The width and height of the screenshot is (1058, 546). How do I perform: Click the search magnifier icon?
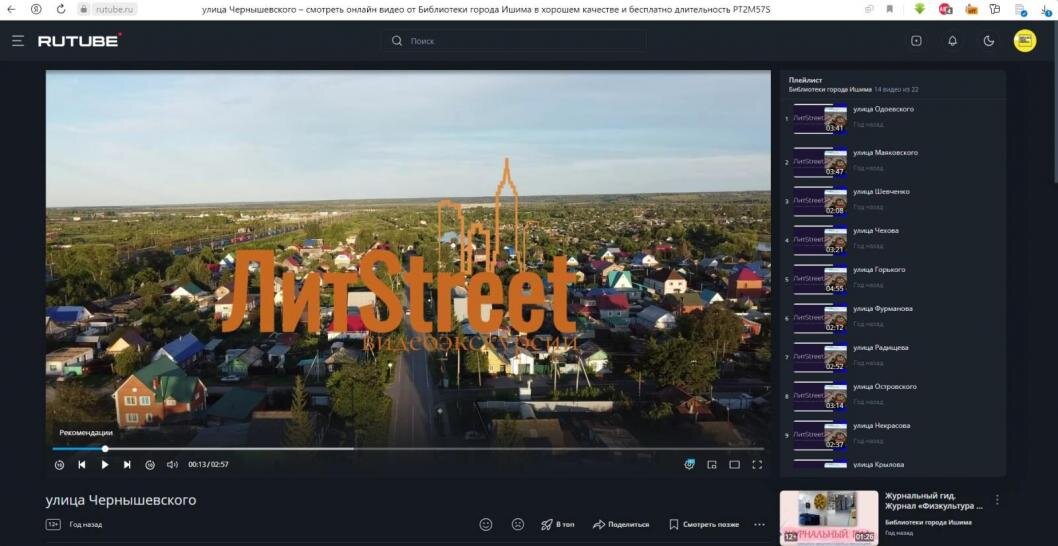tap(397, 41)
